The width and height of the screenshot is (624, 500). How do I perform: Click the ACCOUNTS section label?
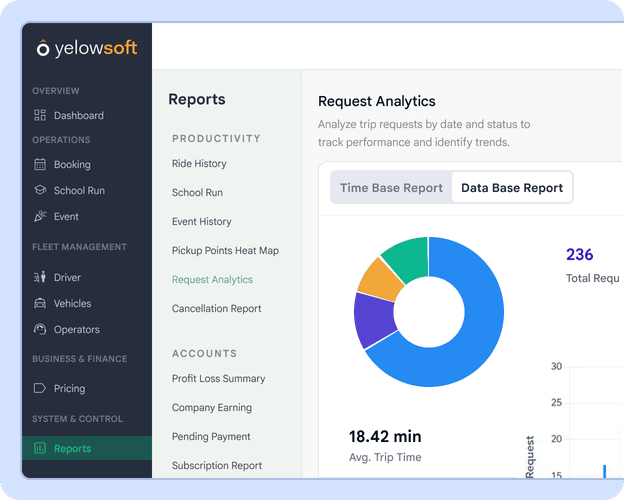[x=205, y=353]
